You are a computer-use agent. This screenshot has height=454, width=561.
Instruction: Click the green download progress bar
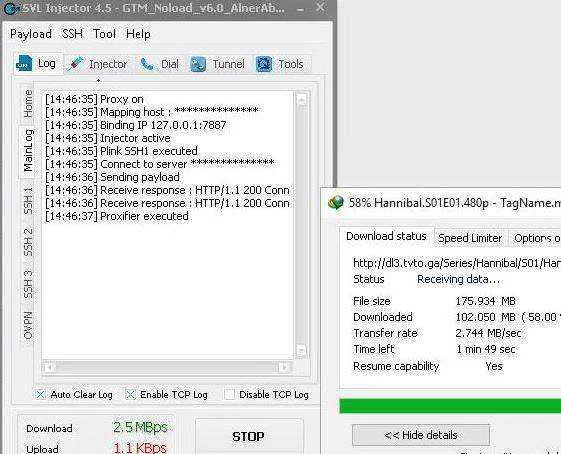tap(450, 406)
